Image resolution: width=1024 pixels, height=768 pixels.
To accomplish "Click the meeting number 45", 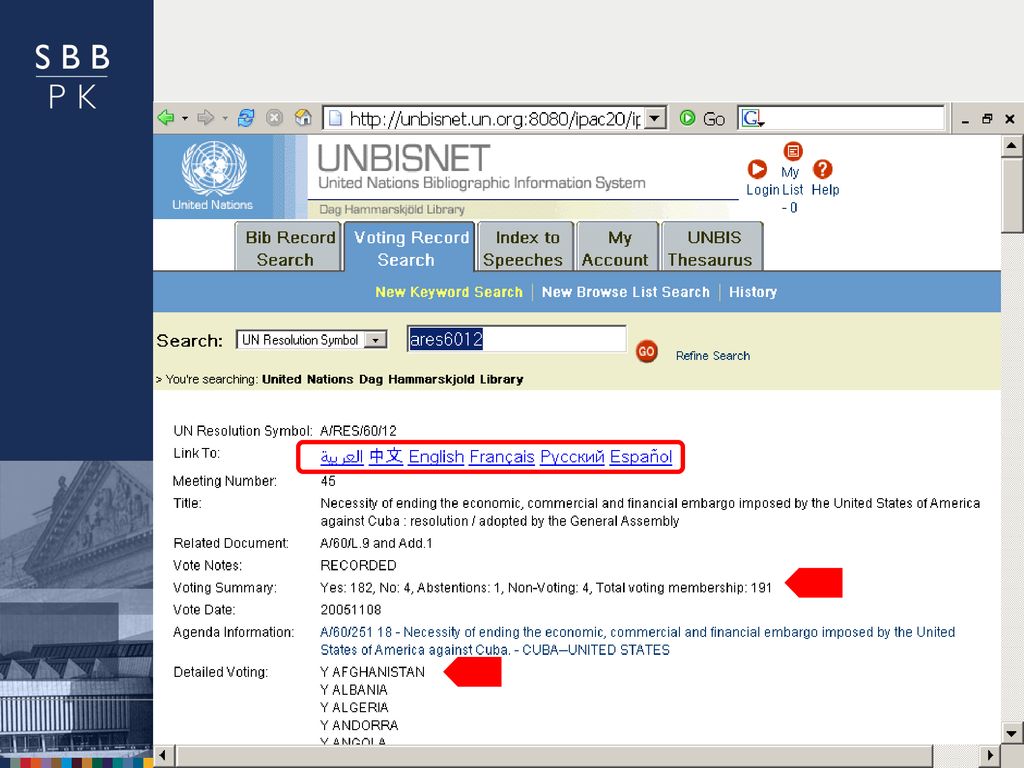I will (328, 481).
